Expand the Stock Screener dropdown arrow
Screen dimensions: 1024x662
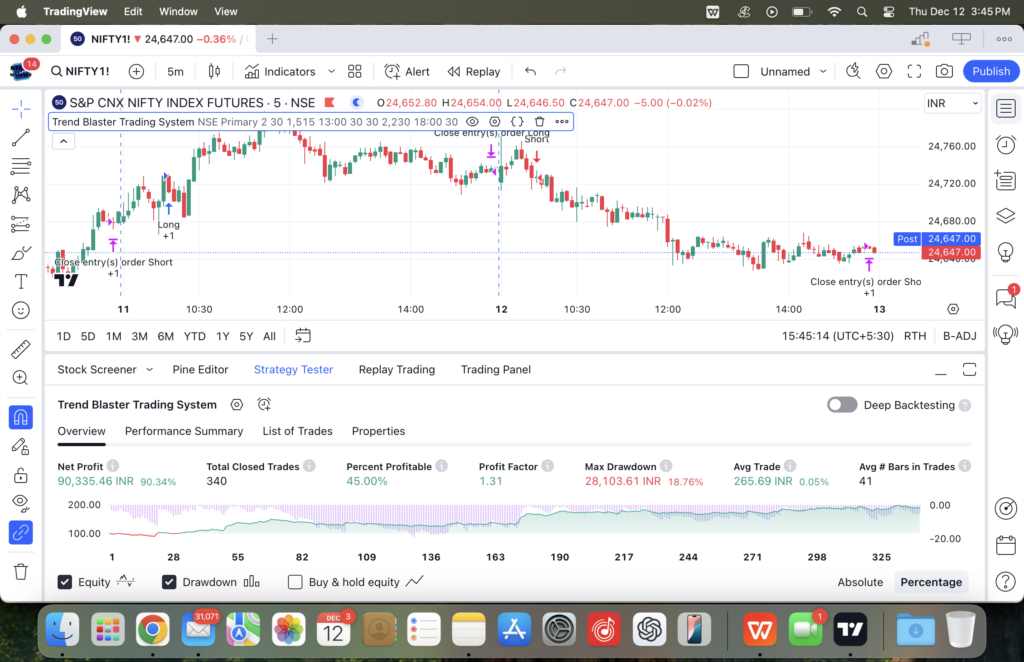pos(150,370)
